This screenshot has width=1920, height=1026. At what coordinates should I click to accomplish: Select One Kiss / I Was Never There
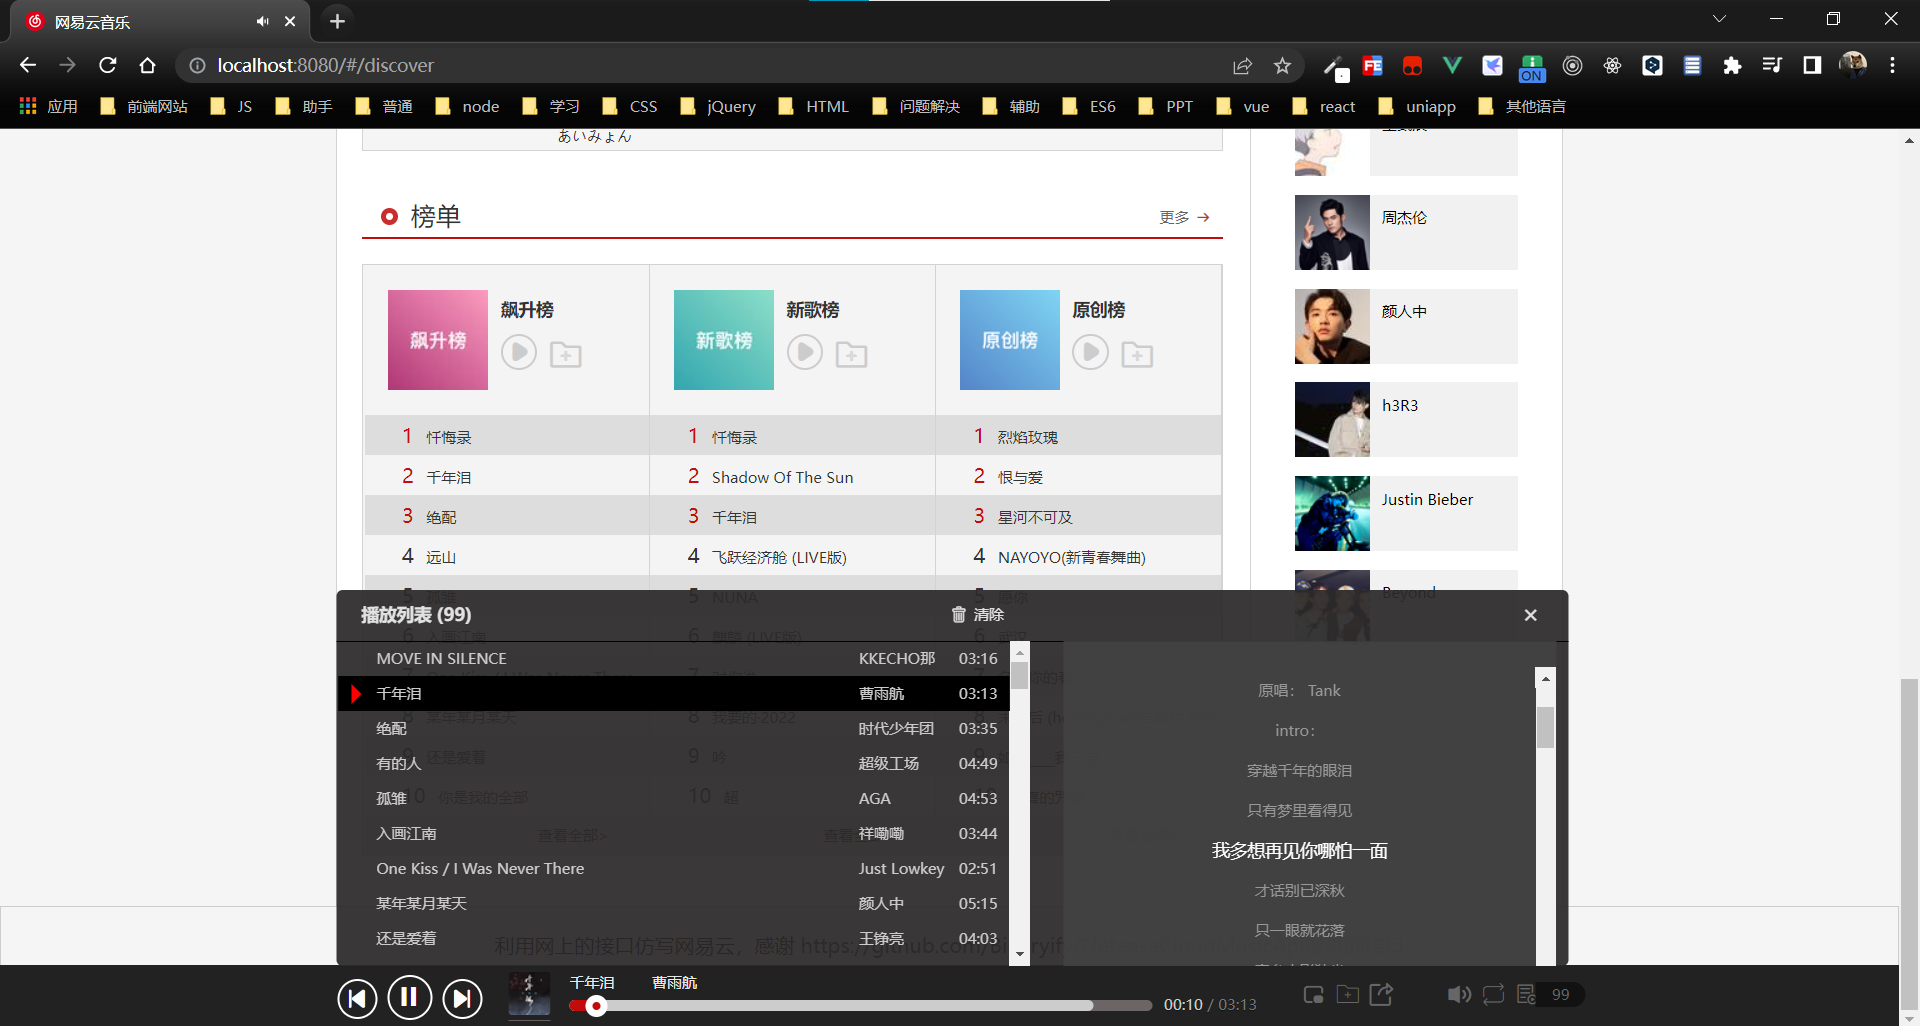tap(674, 868)
